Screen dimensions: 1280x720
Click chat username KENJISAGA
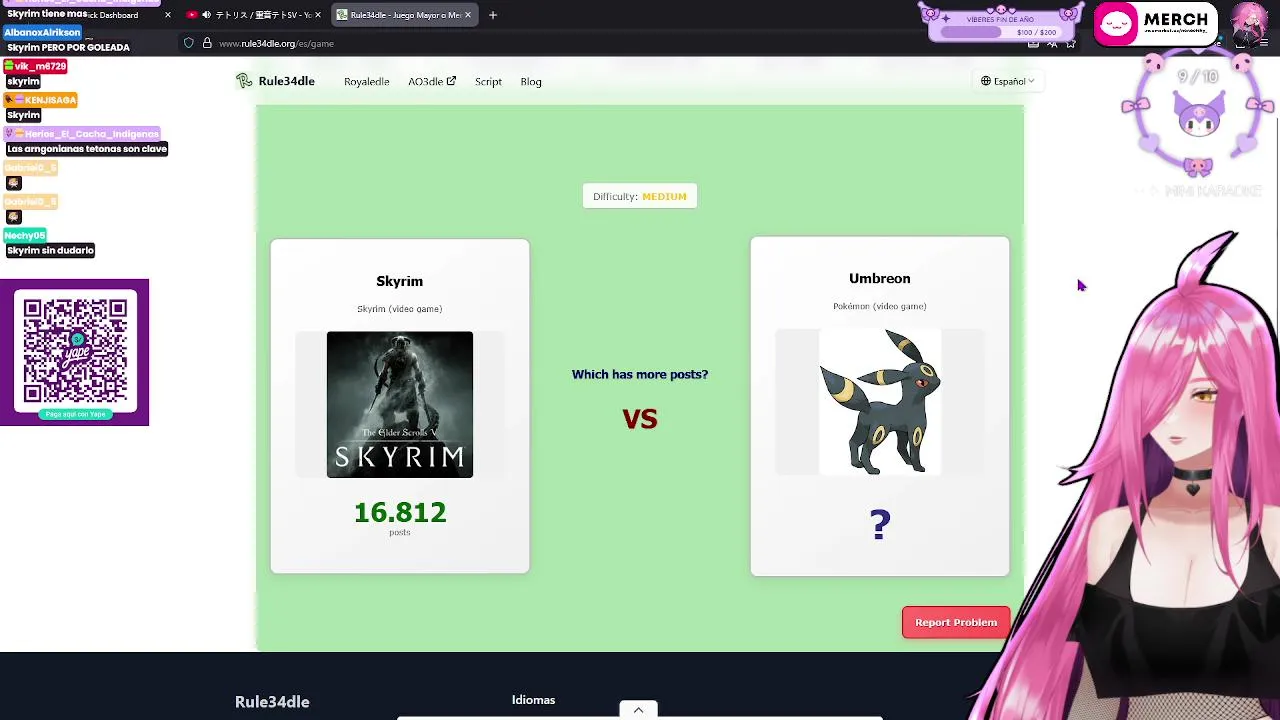pyautogui.click(x=41, y=100)
